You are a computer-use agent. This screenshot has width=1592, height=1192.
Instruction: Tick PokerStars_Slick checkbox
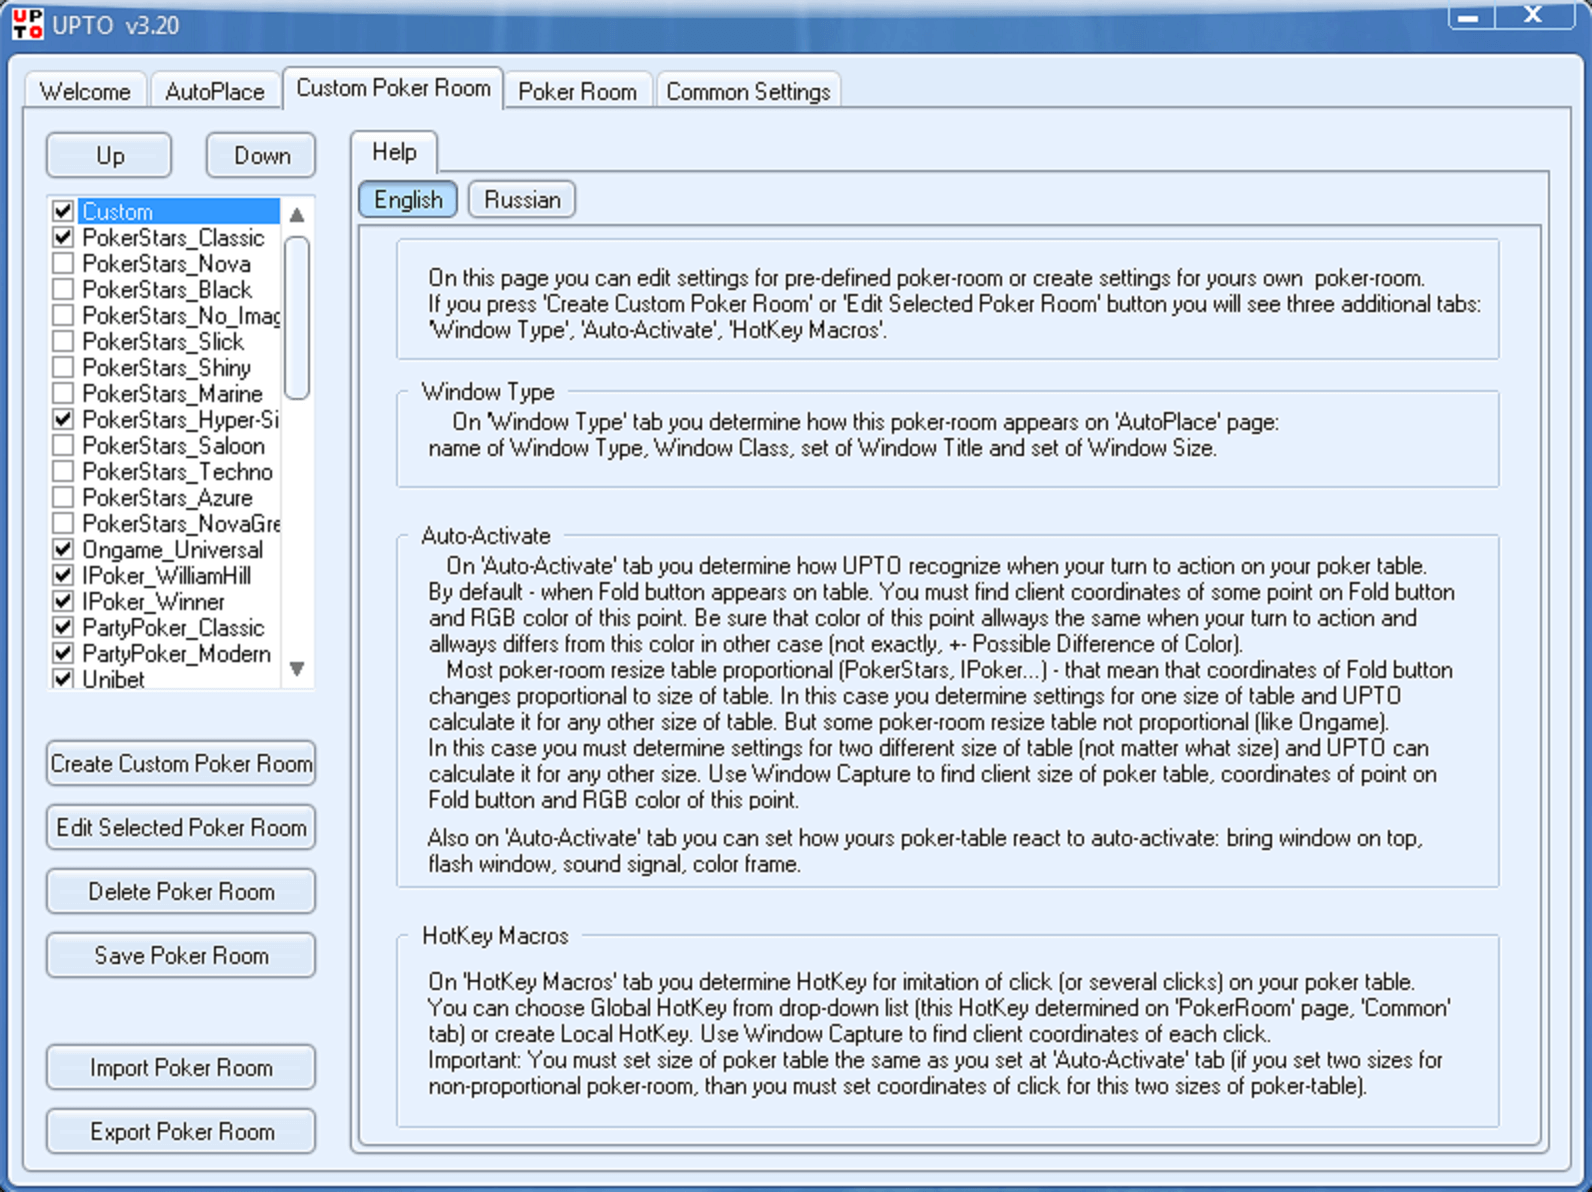(x=63, y=341)
